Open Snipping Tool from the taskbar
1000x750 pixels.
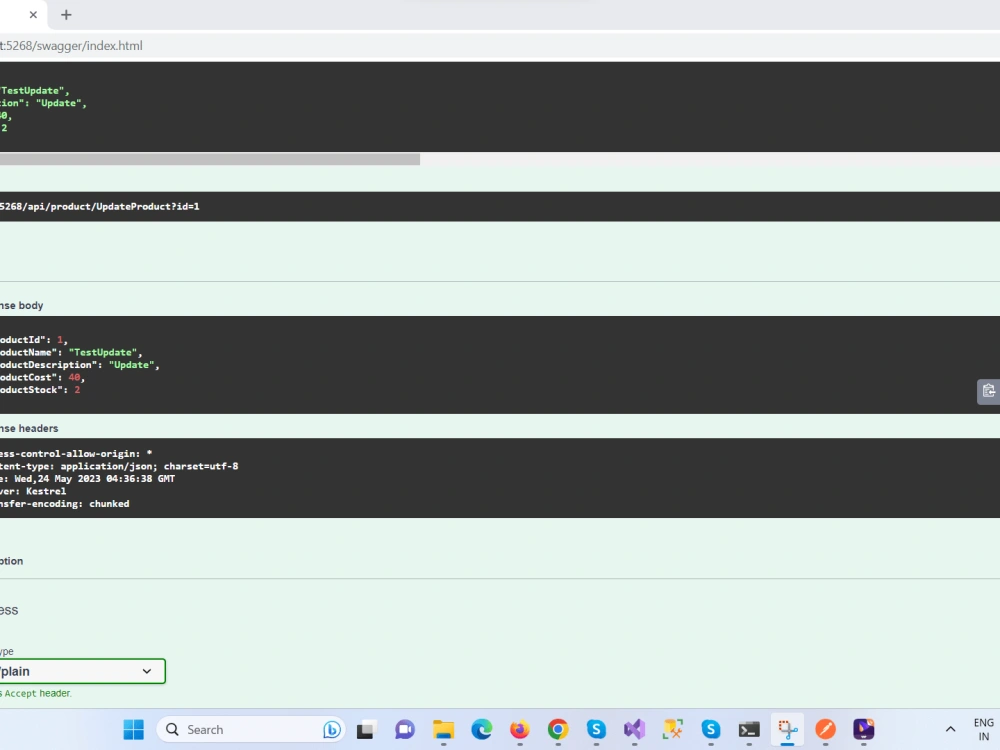tap(787, 729)
